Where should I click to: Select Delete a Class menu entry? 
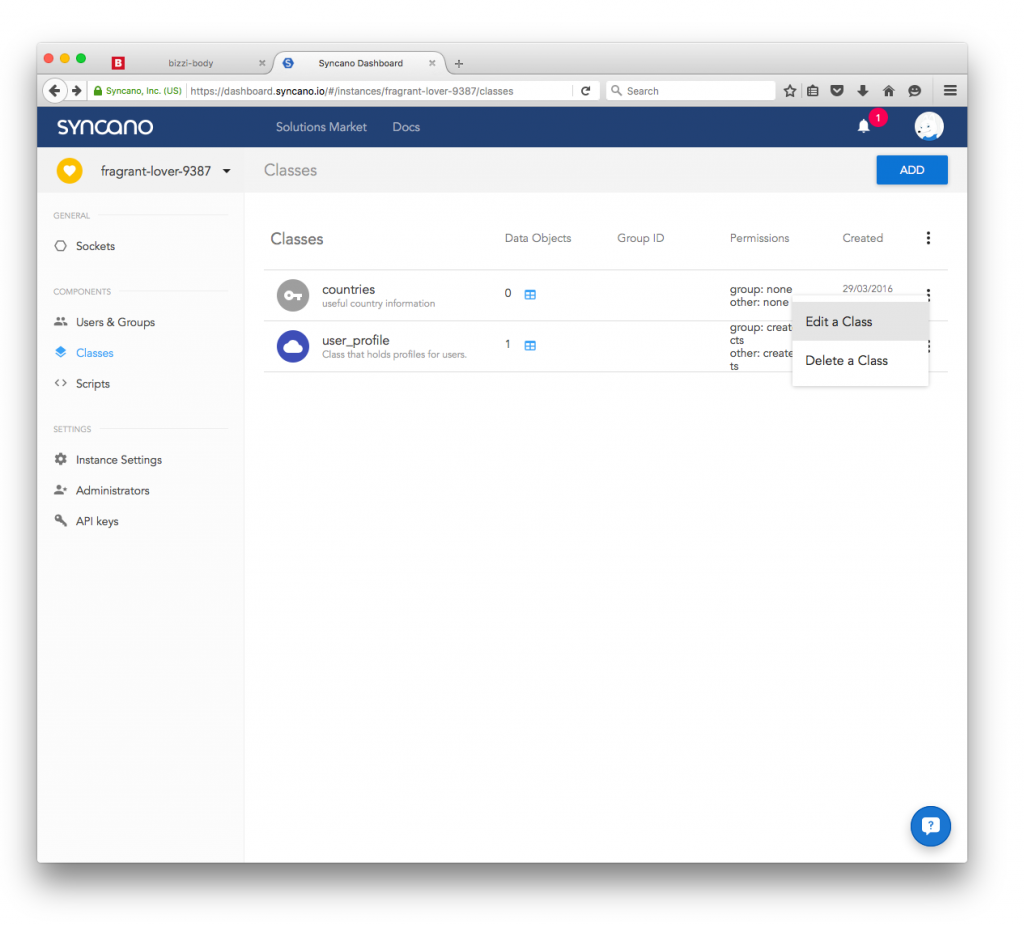coord(860,361)
